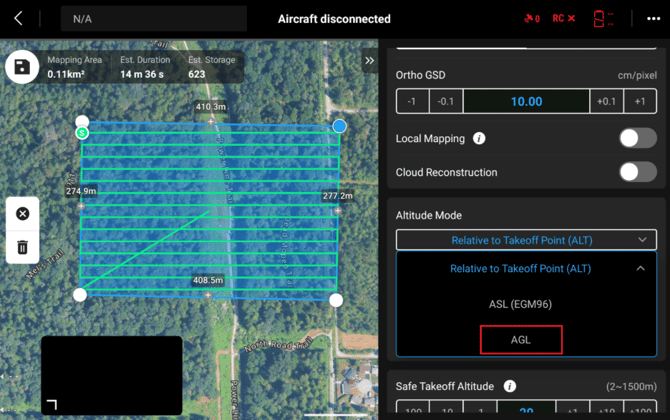Open Local Mapping info tooltip
This screenshot has height=420, width=670.
tap(479, 139)
